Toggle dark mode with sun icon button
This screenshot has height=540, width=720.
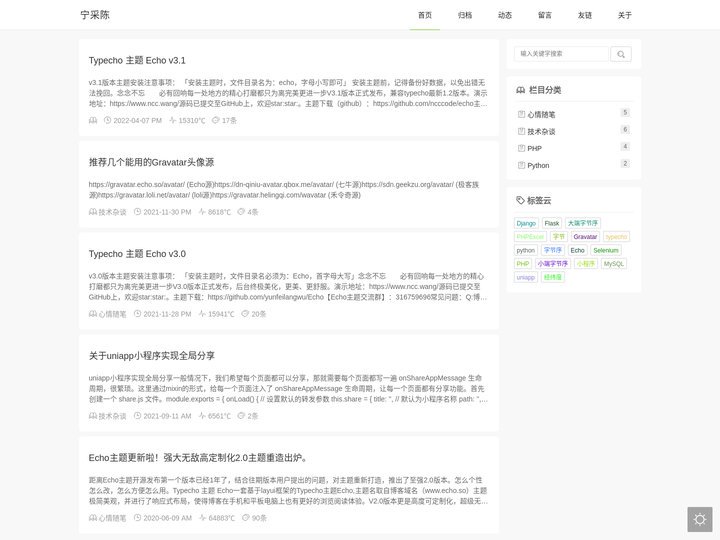(700, 519)
